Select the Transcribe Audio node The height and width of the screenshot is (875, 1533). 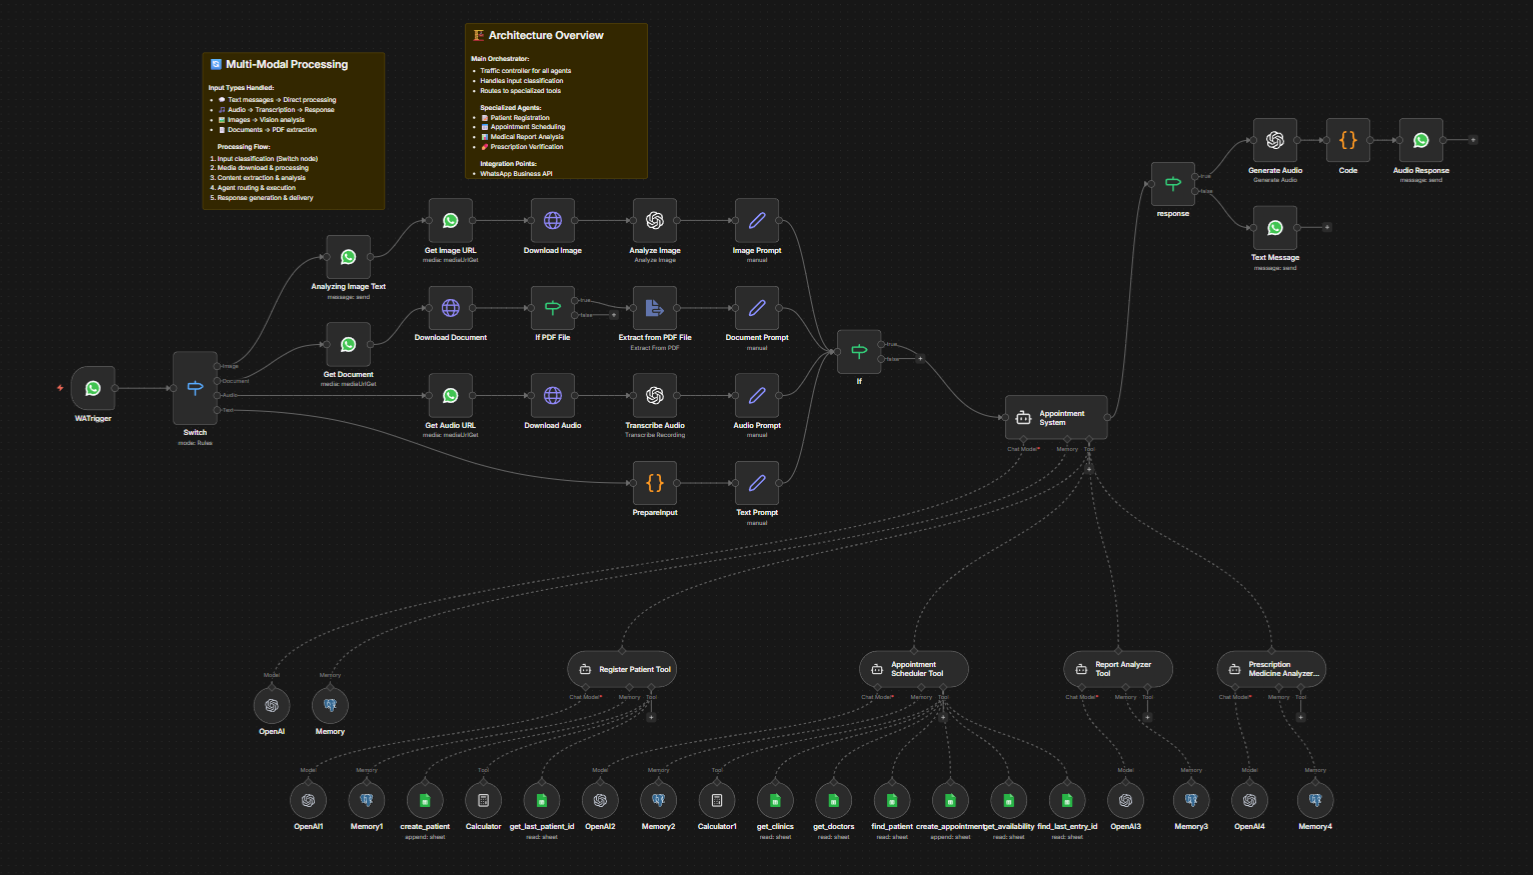tap(655, 396)
